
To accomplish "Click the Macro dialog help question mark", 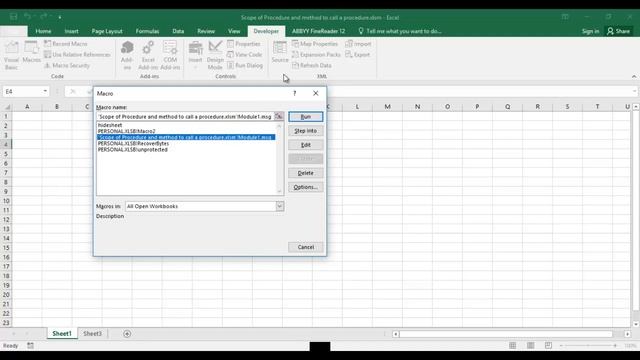I will pos(294,93).
